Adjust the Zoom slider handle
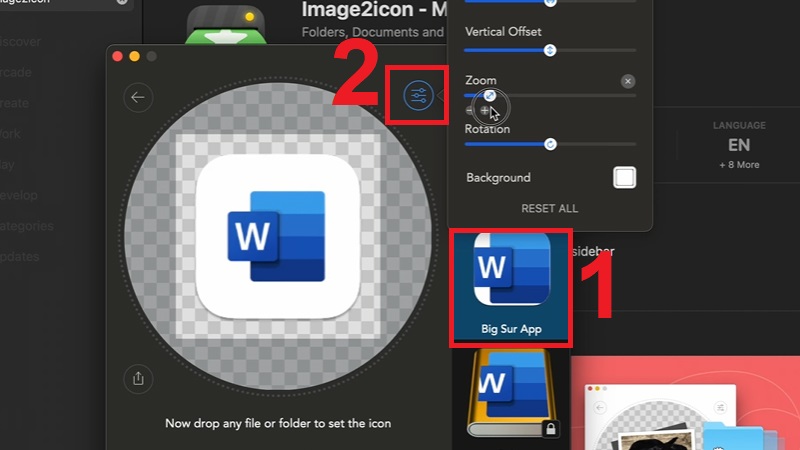 (489, 95)
